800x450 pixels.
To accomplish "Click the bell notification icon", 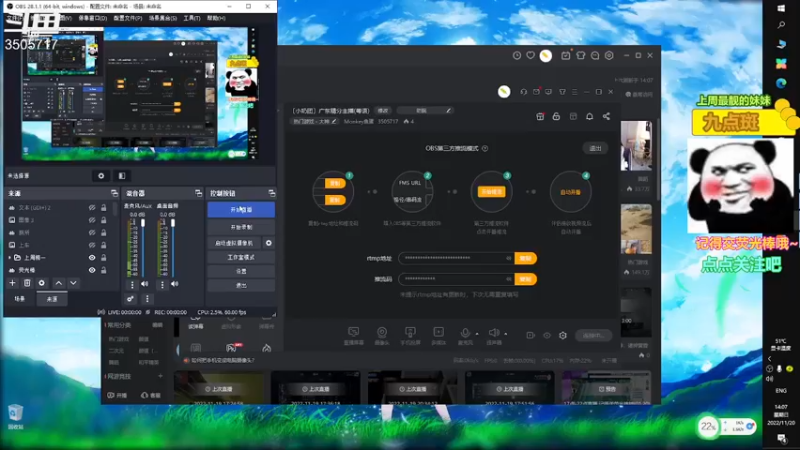I will tap(589, 117).
